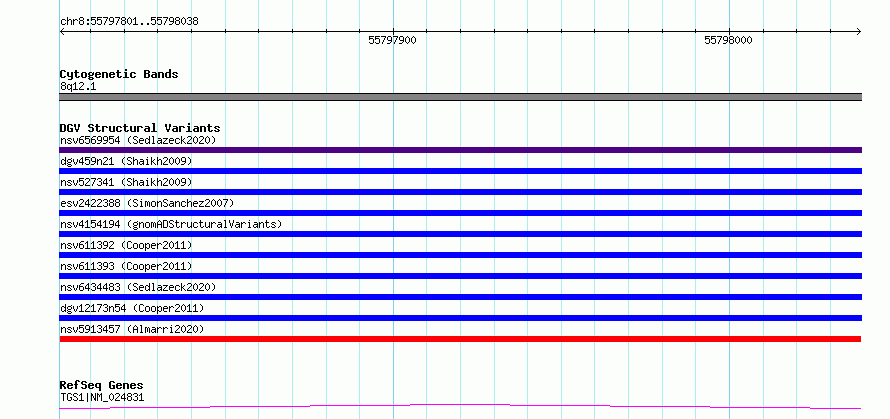Image resolution: width=890 pixels, height=419 pixels.
Task: Click the blue nsv527341 variant bar
Action: 460,192
